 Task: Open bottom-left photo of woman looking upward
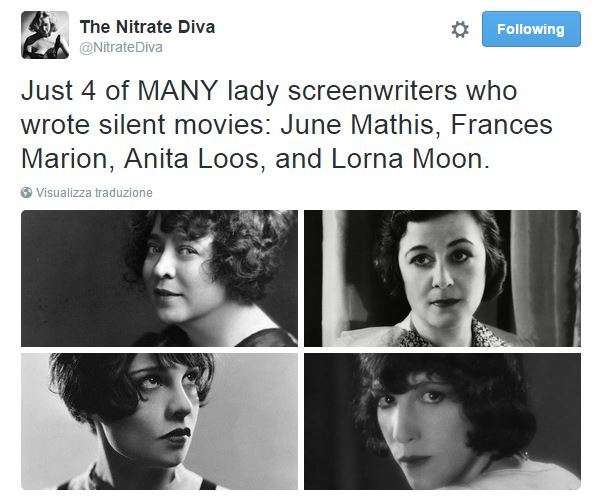point(159,421)
